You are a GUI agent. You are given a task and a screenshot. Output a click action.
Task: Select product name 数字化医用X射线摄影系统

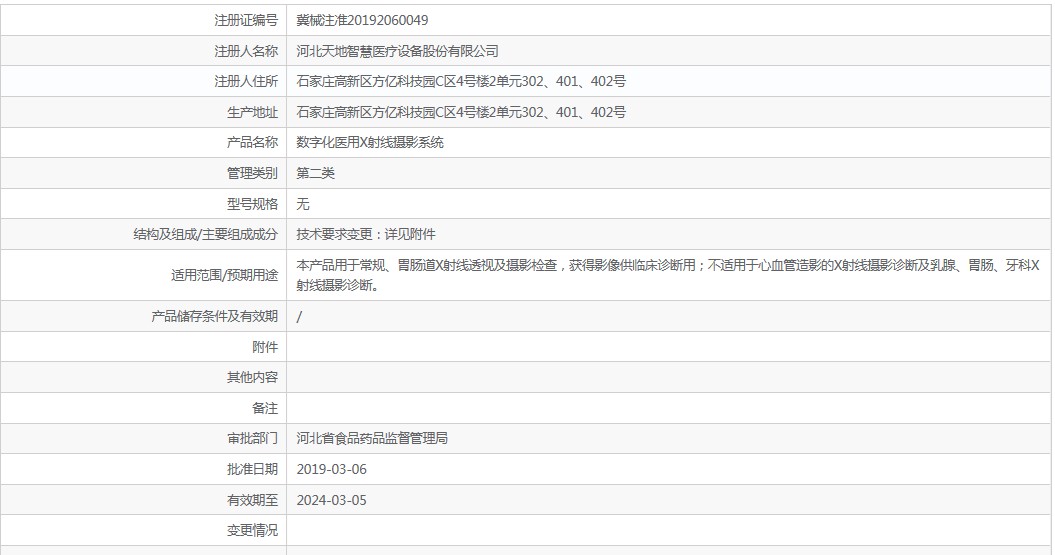pyautogui.click(x=370, y=143)
